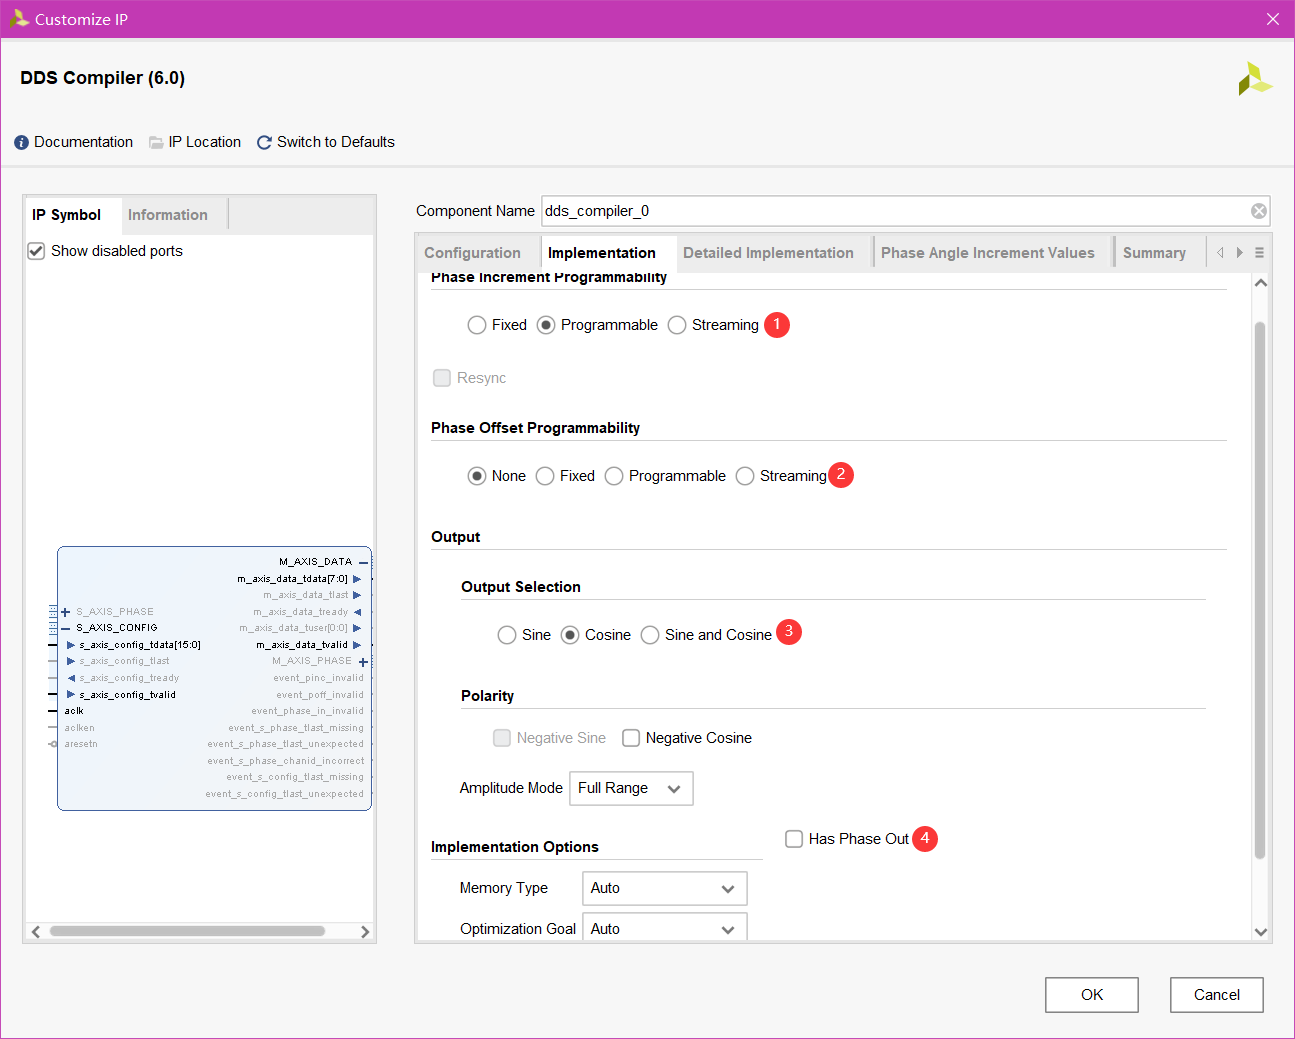The height and width of the screenshot is (1039, 1295).
Task: Switch to Information tab
Action: click(168, 215)
